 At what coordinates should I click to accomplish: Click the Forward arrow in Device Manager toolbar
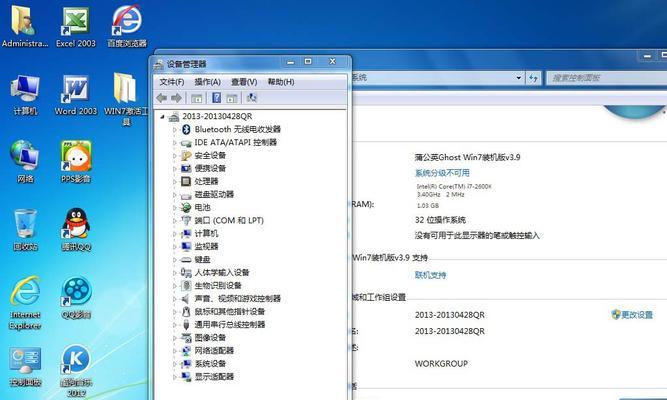[177, 98]
